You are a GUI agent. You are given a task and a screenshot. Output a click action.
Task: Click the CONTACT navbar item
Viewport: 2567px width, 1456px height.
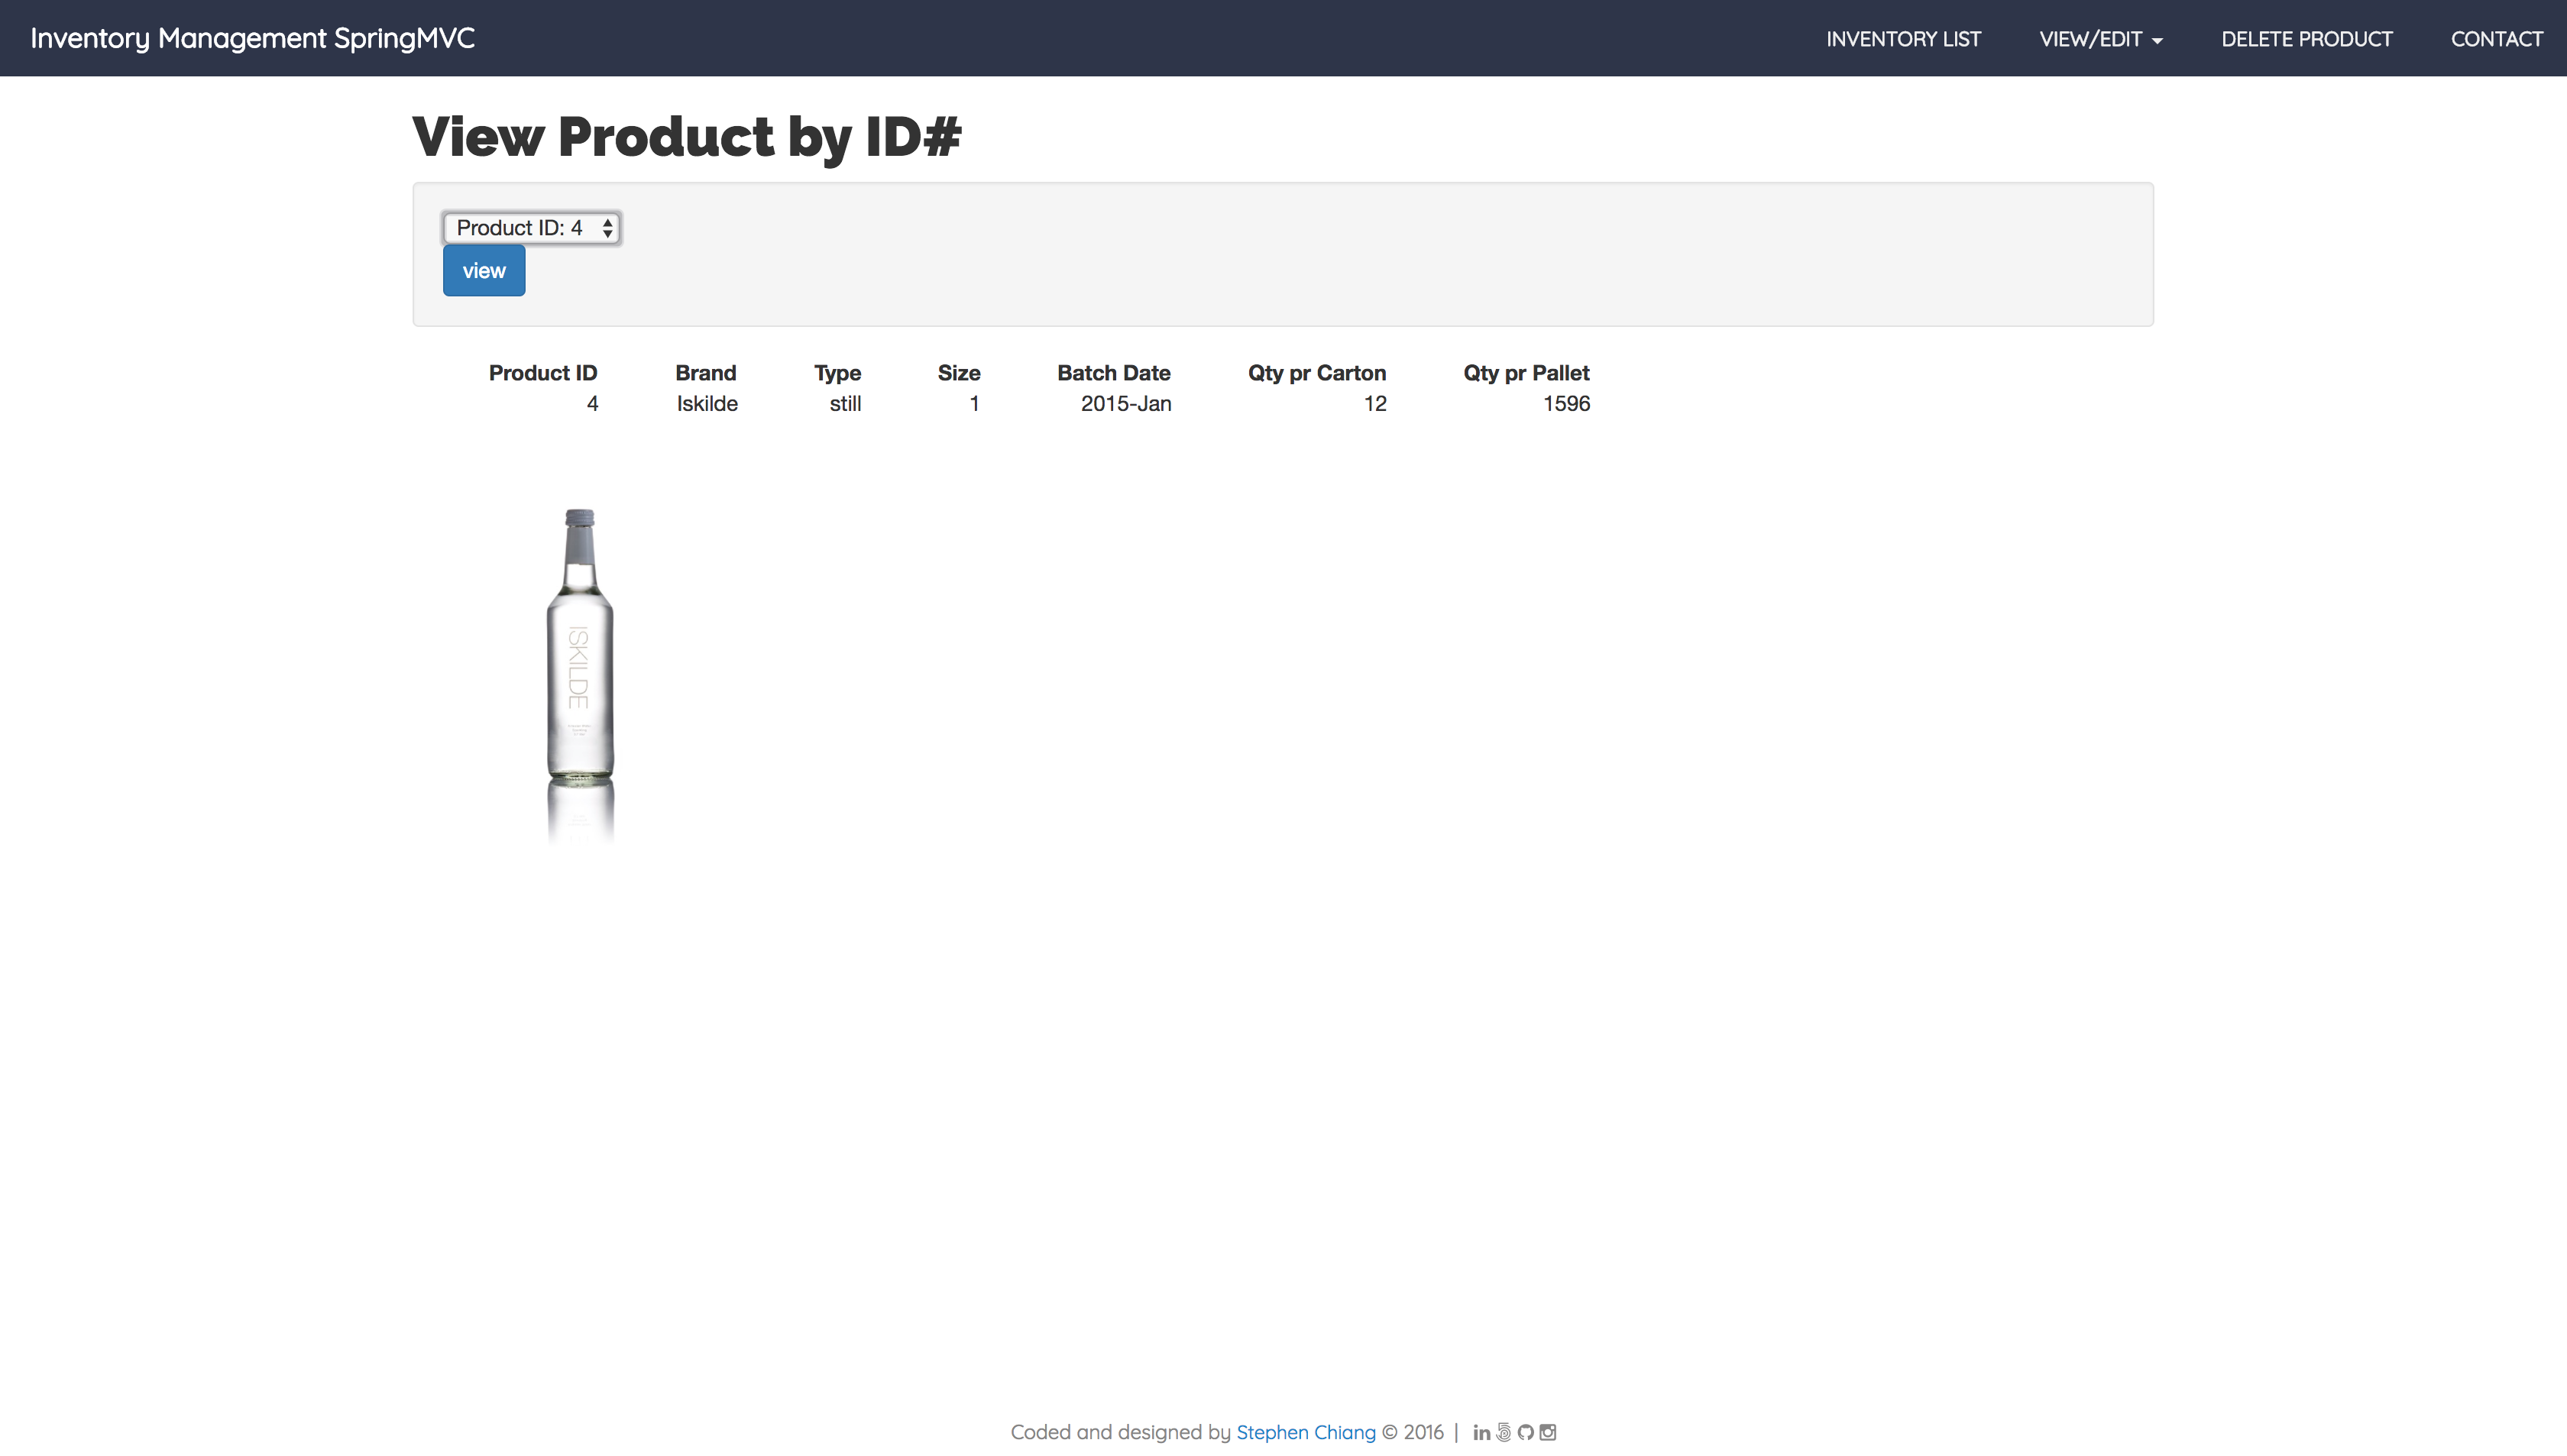click(2496, 39)
